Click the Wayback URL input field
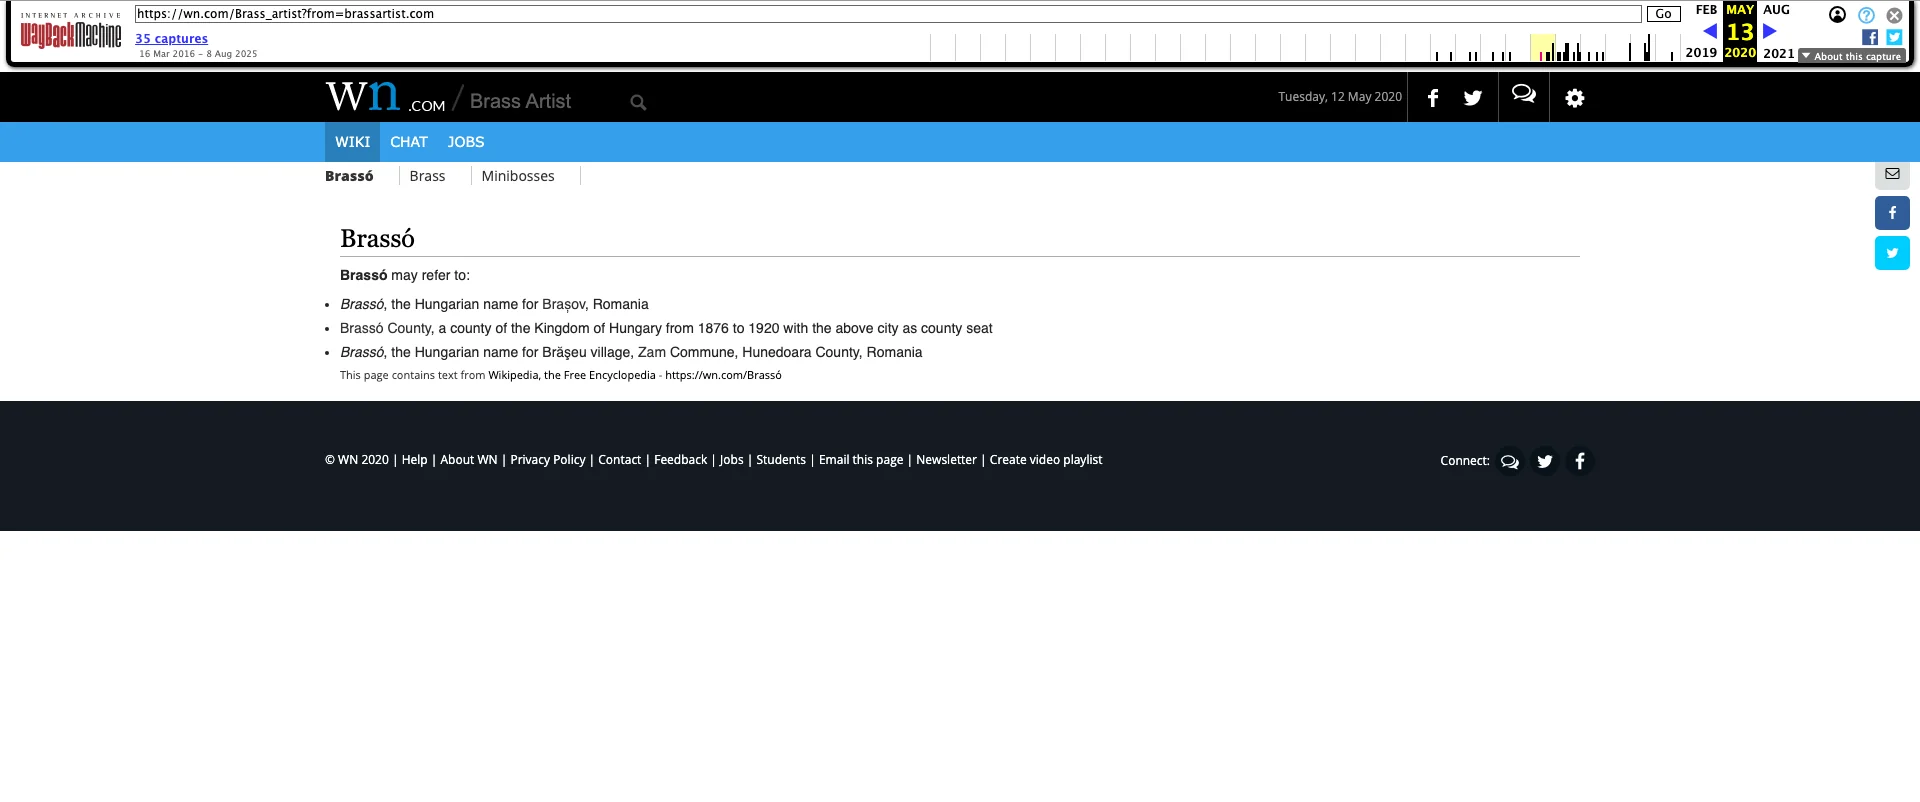The width and height of the screenshot is (1920, 802). [887, 14]
